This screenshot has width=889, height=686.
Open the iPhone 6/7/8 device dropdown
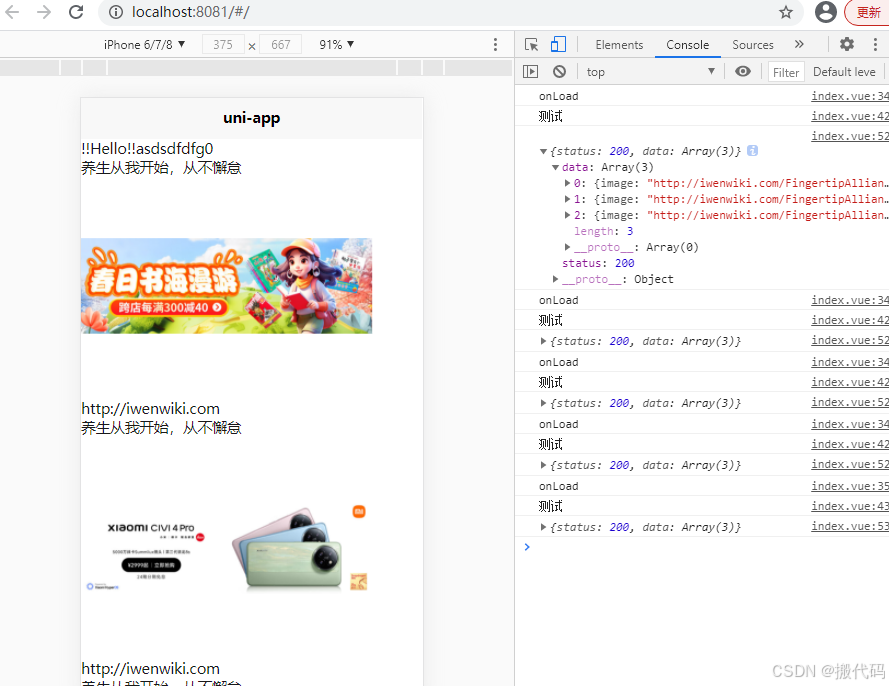tap(145, 44)
